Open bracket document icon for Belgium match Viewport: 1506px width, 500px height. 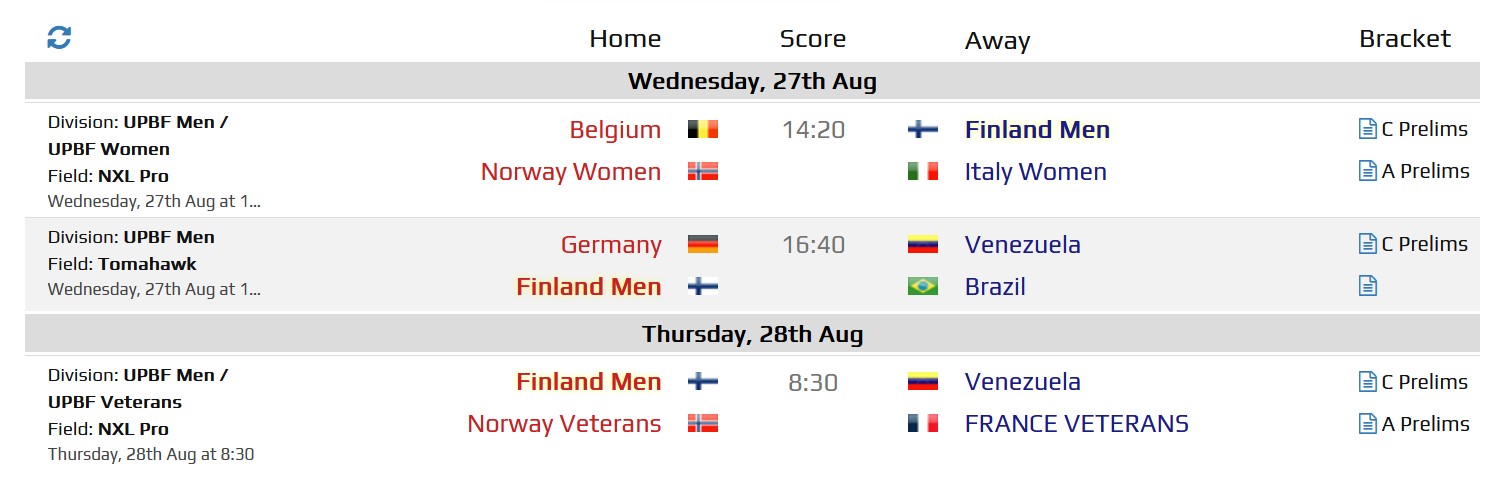[1367, 129]
